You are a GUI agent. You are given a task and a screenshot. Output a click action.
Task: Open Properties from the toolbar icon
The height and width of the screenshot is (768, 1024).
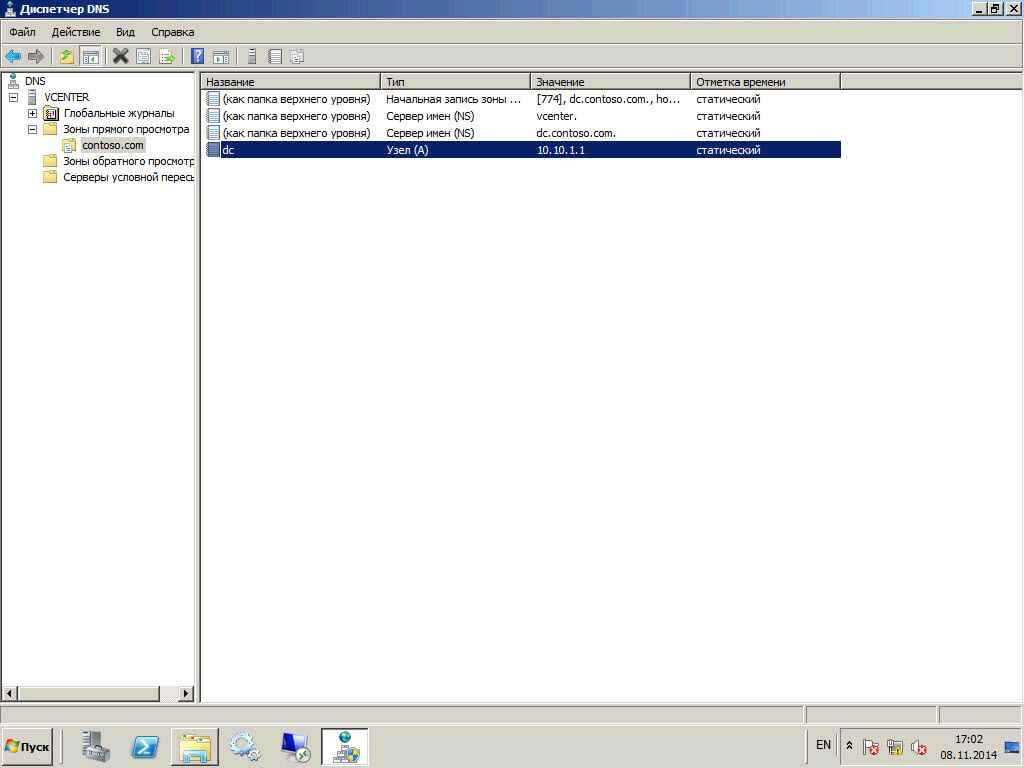[143, 57]
